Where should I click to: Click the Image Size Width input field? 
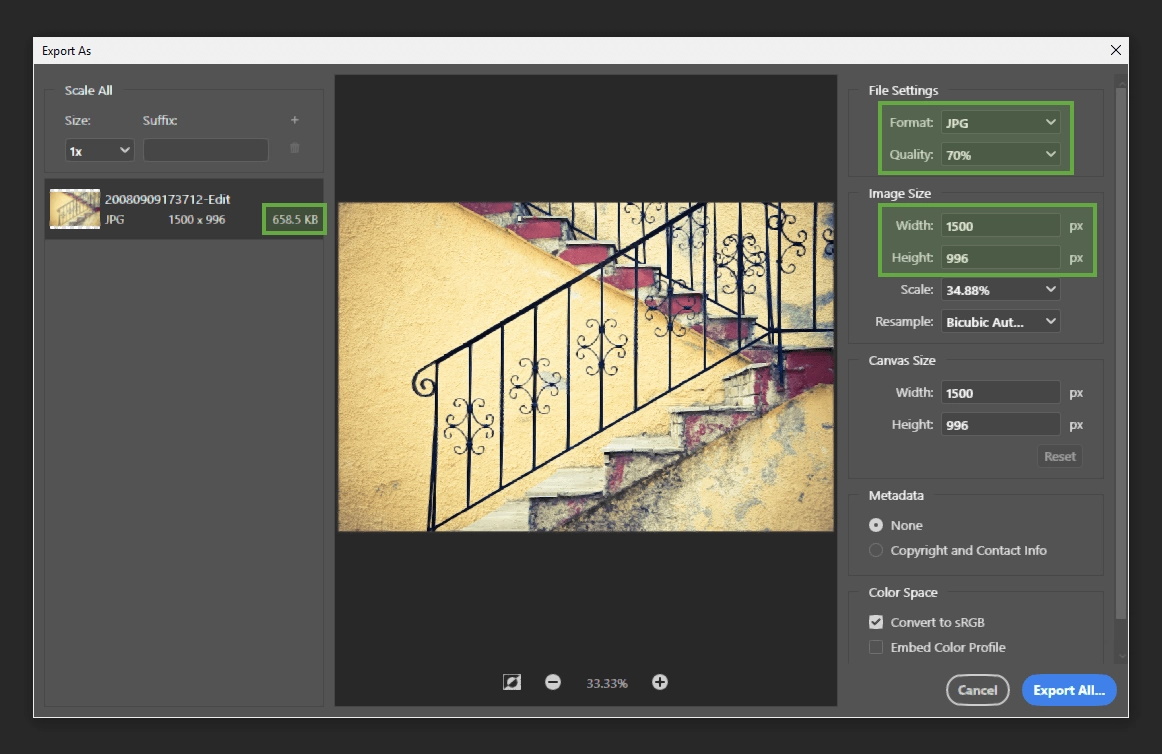(1000, 225)
